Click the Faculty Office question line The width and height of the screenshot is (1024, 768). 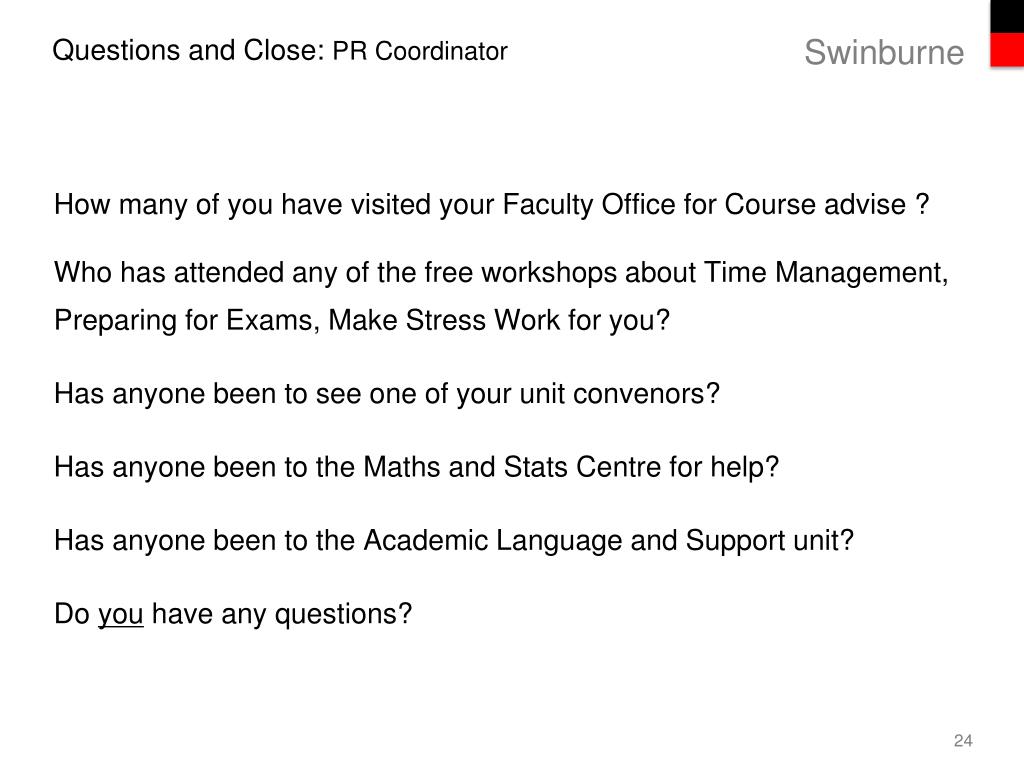click(491, 205)
